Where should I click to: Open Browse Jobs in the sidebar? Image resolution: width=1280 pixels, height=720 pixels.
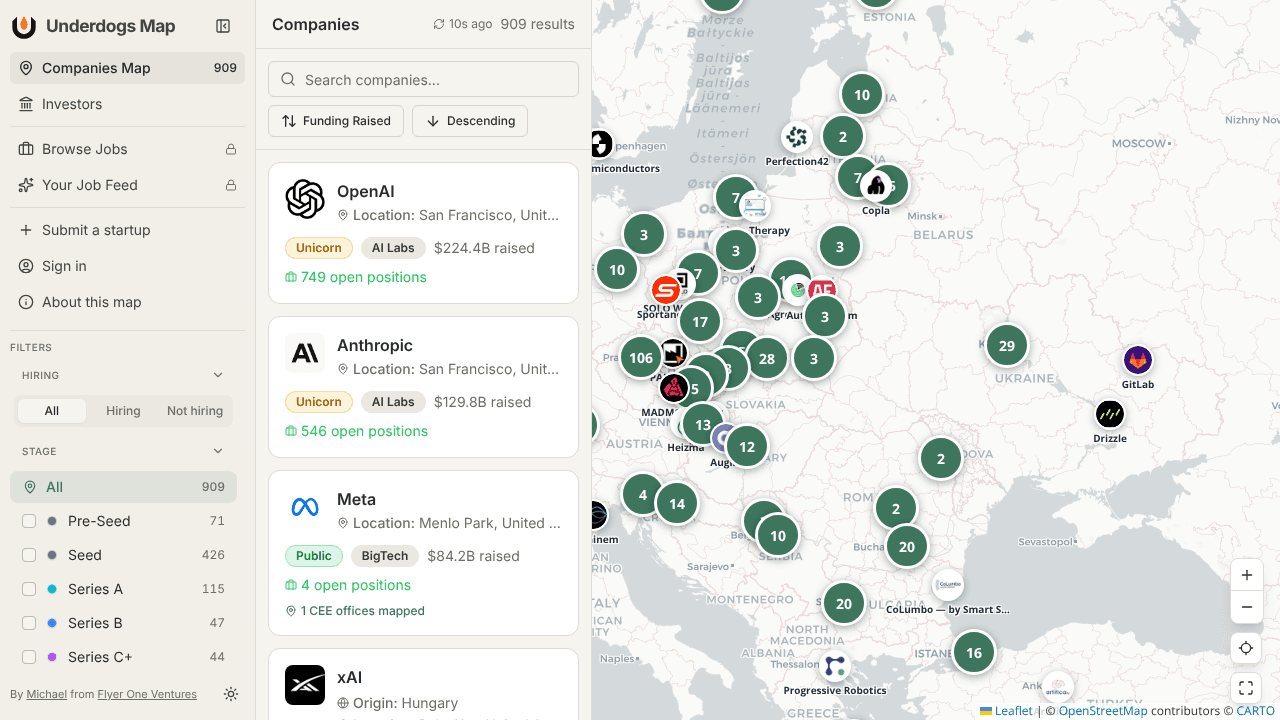[127, 149]
